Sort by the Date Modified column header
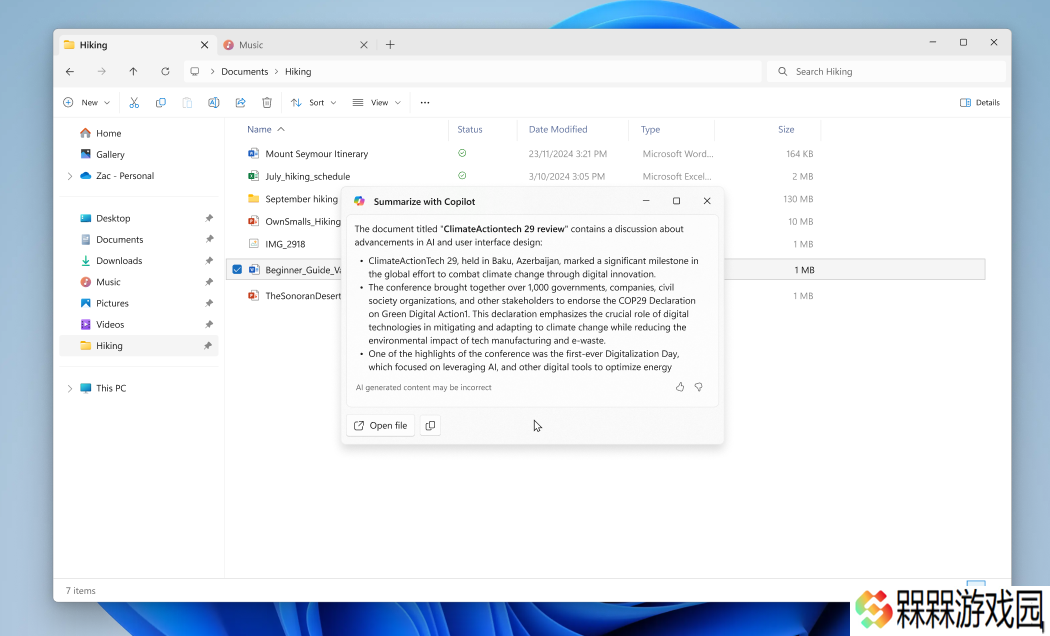 click(x=558, y=129)
